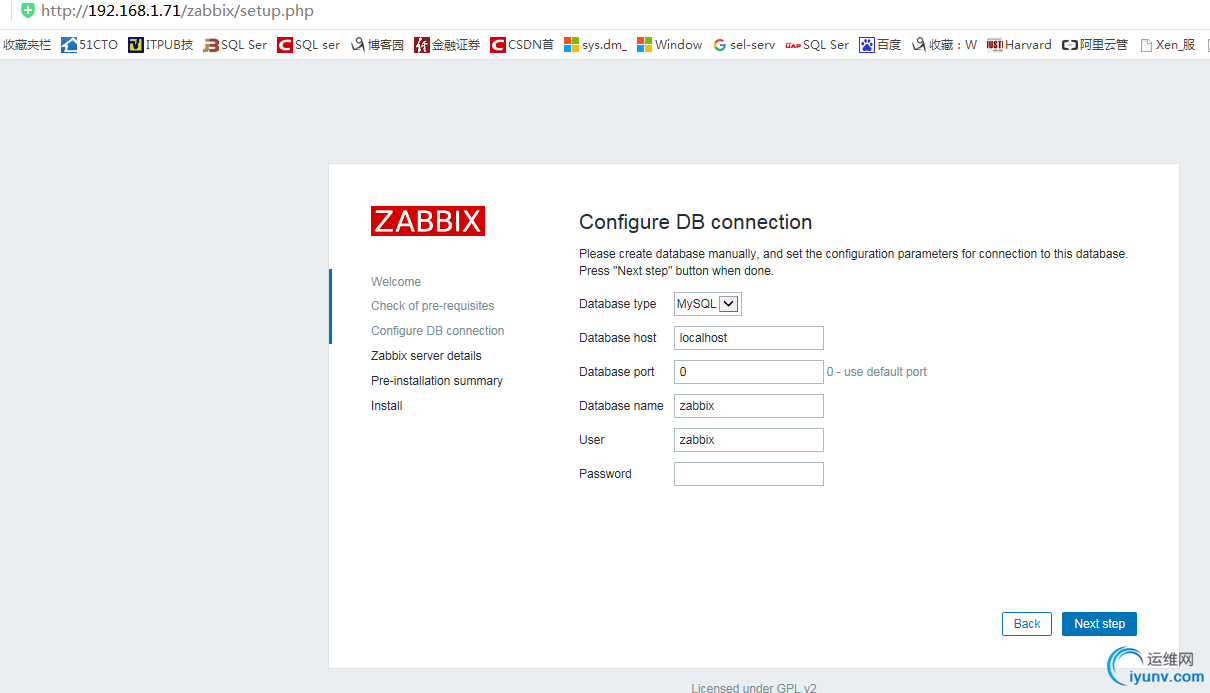Open the Window bookmark

point(670,45)
